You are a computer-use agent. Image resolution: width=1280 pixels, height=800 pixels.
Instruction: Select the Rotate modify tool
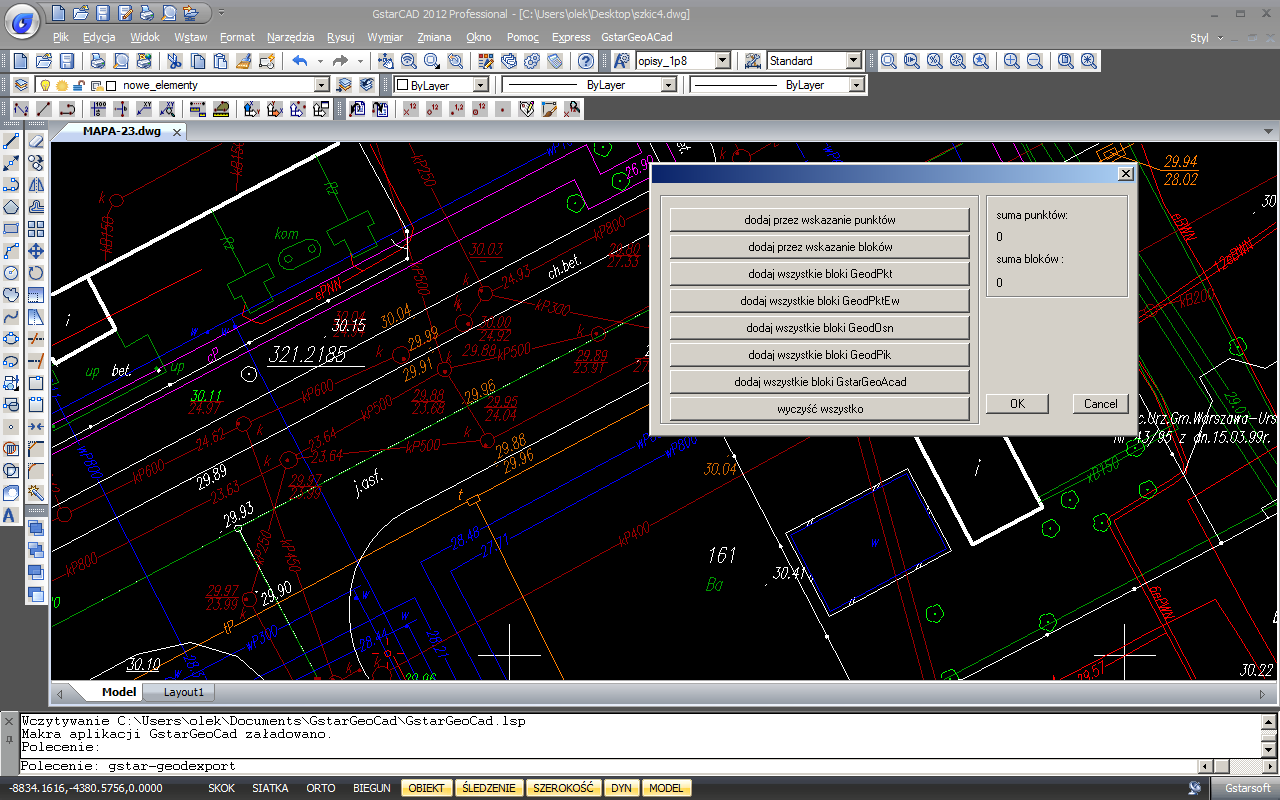[x=36, y=273]
